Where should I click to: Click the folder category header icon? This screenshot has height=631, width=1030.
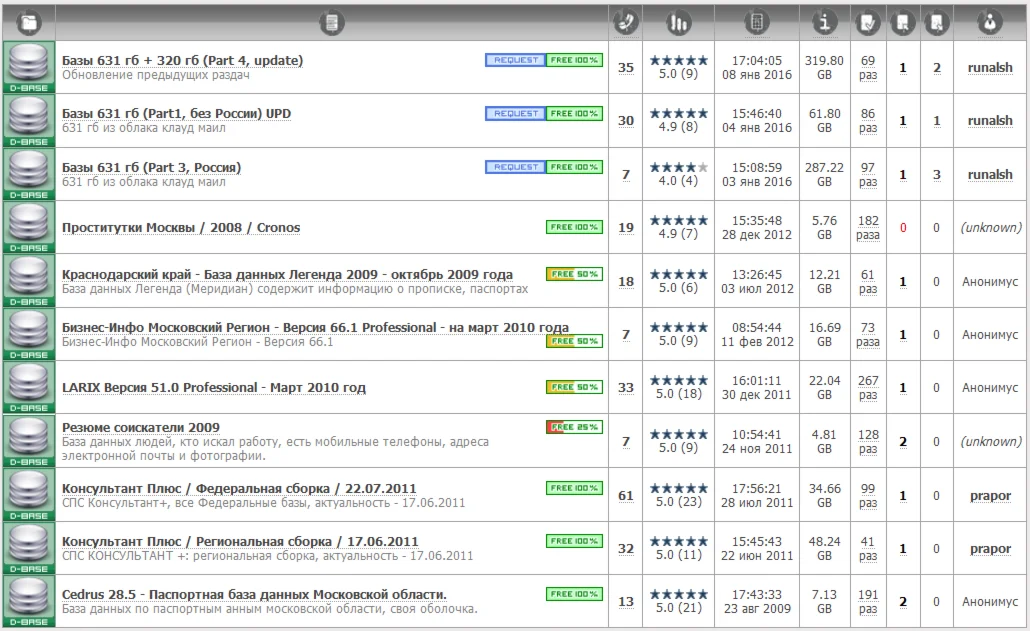pos(29,23)
